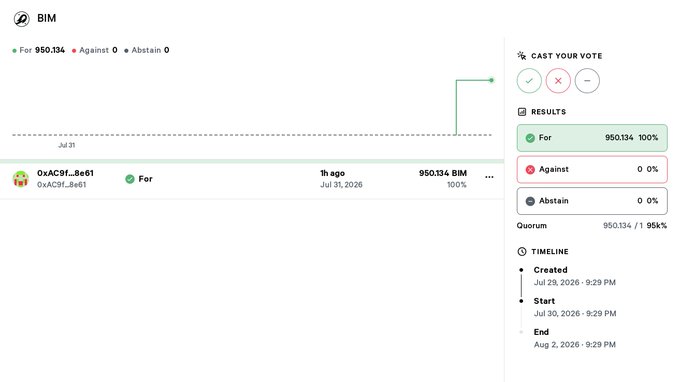Click the 95k% quorum percentage

(x=657, y=225)
